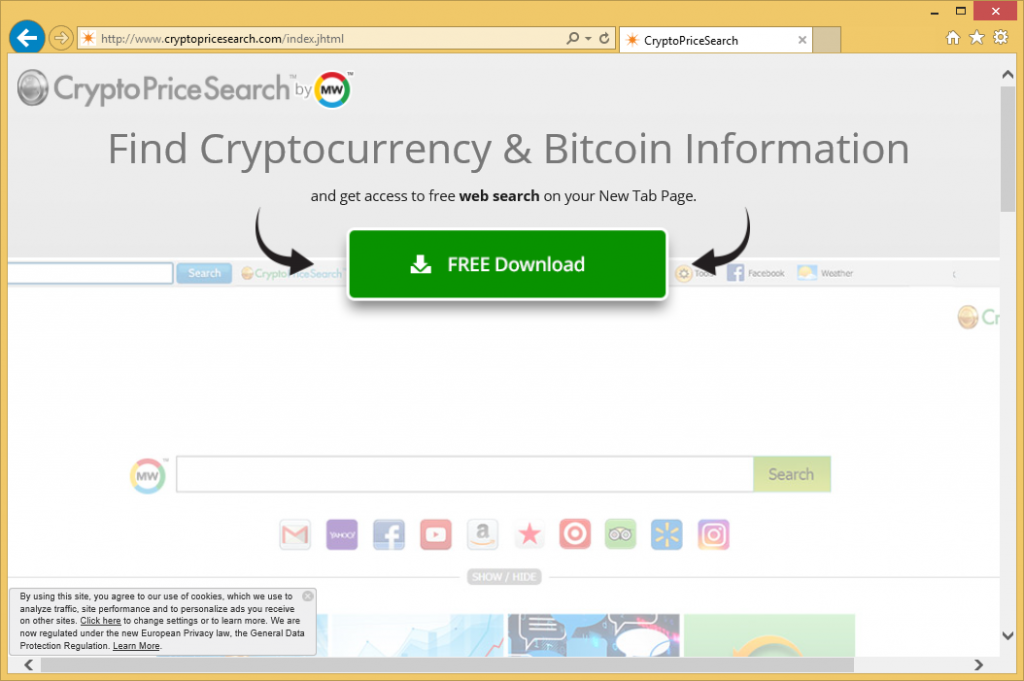Go back with the browser back arrow
Screen dimensions: 1024x681
tap(27, 38)
